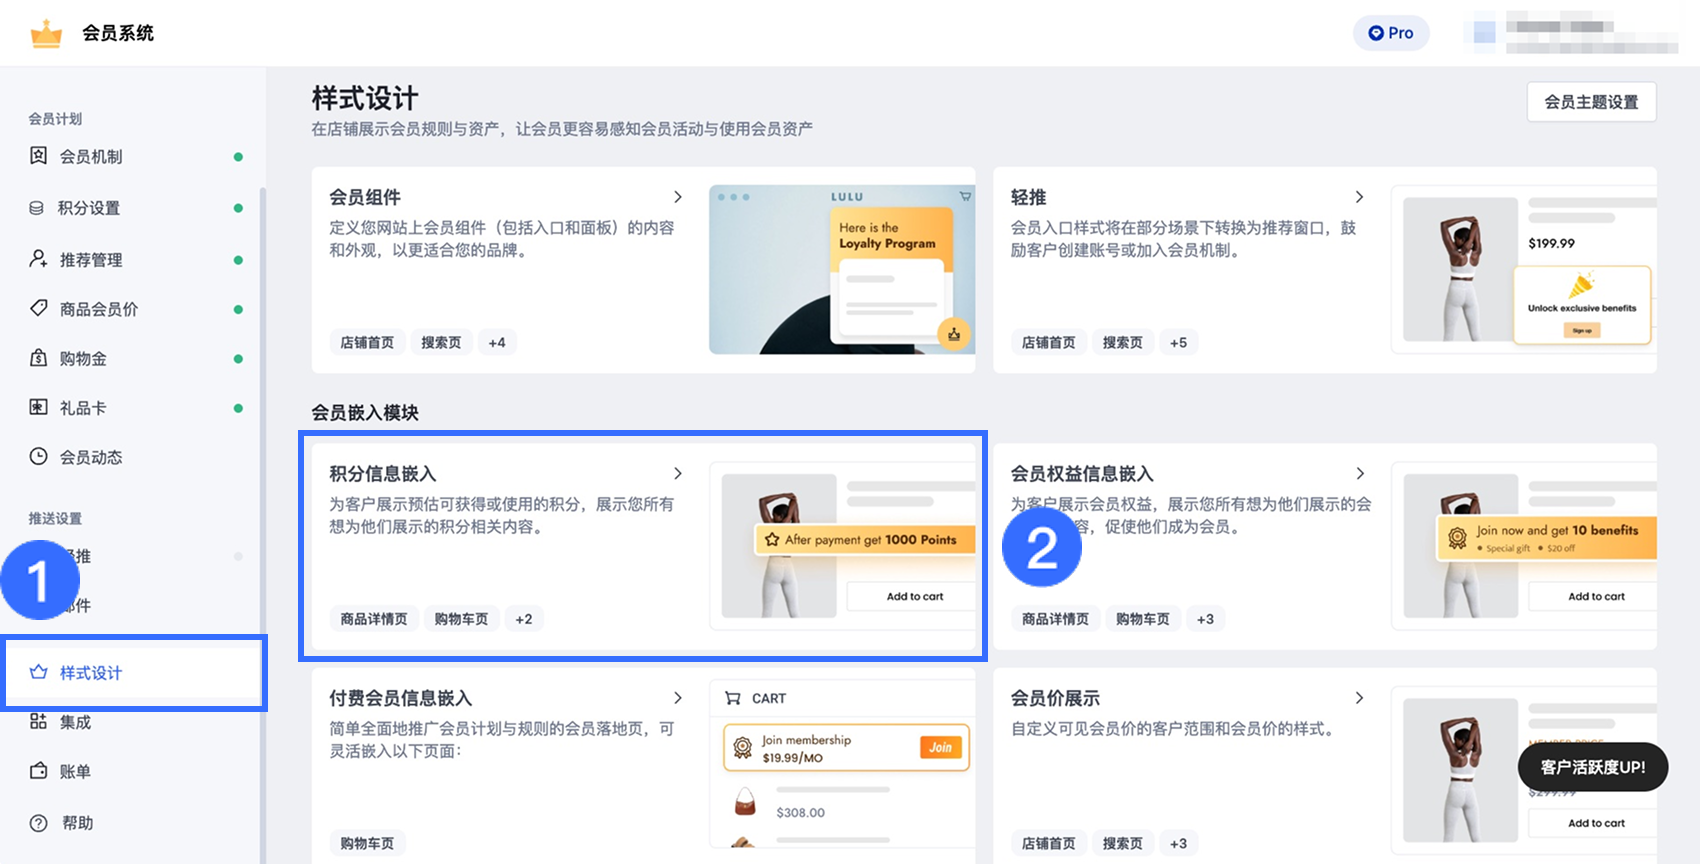The height and width of the screenshot is (864, 1700).
Task: Open 付费会员信息嵌入 via its chevron
Action: 678,698
